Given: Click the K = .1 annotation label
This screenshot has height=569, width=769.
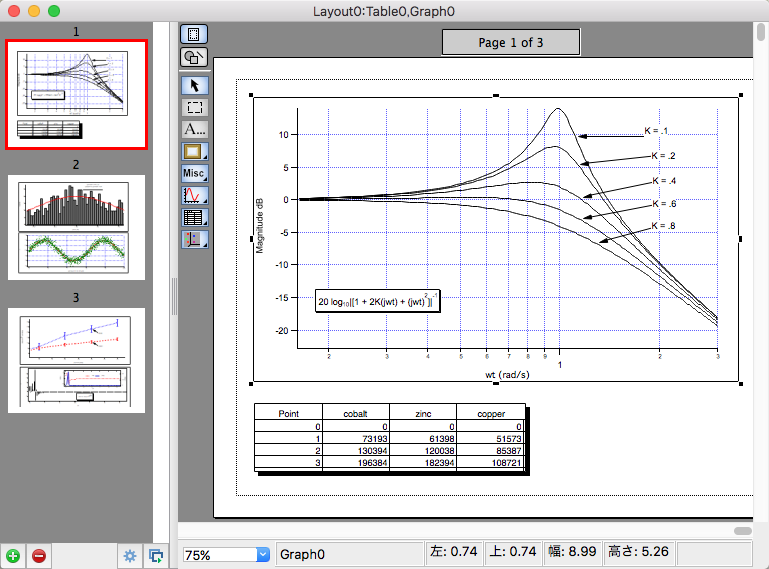Looking at the screenshot, I should coord(656,131).
